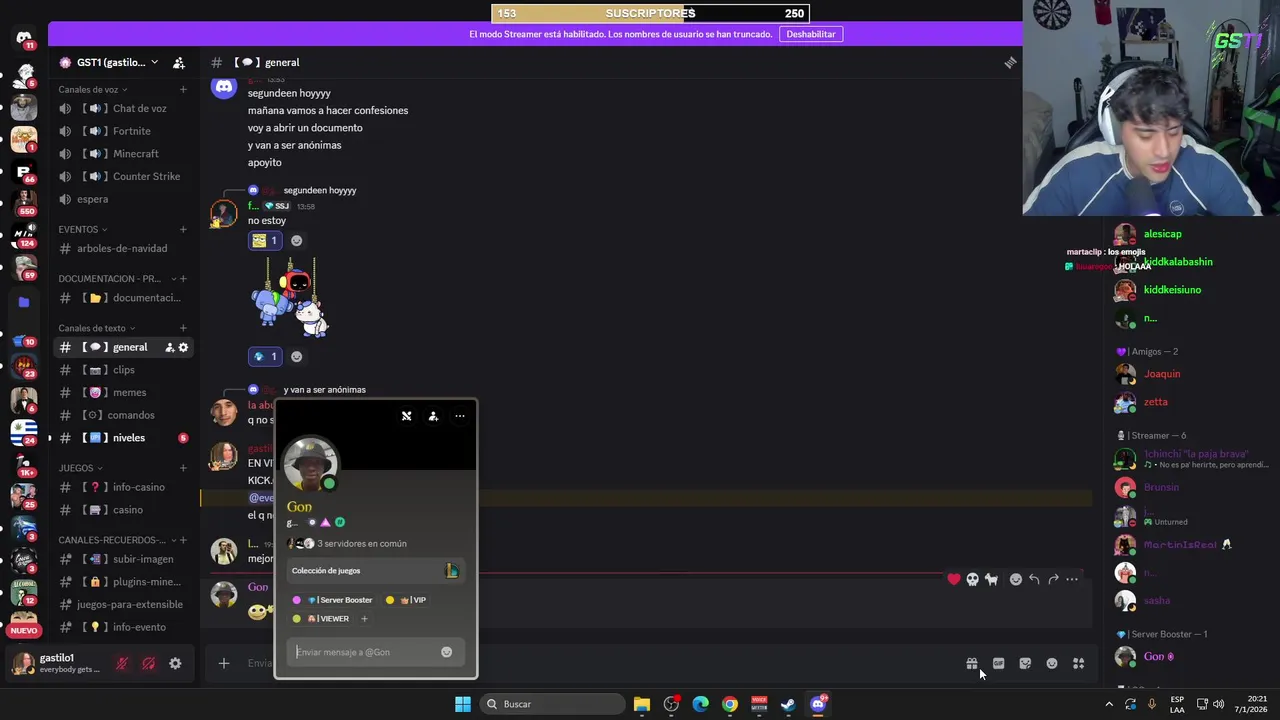
Task: Create channel in Canales de voz
Action: coord(183,89)
